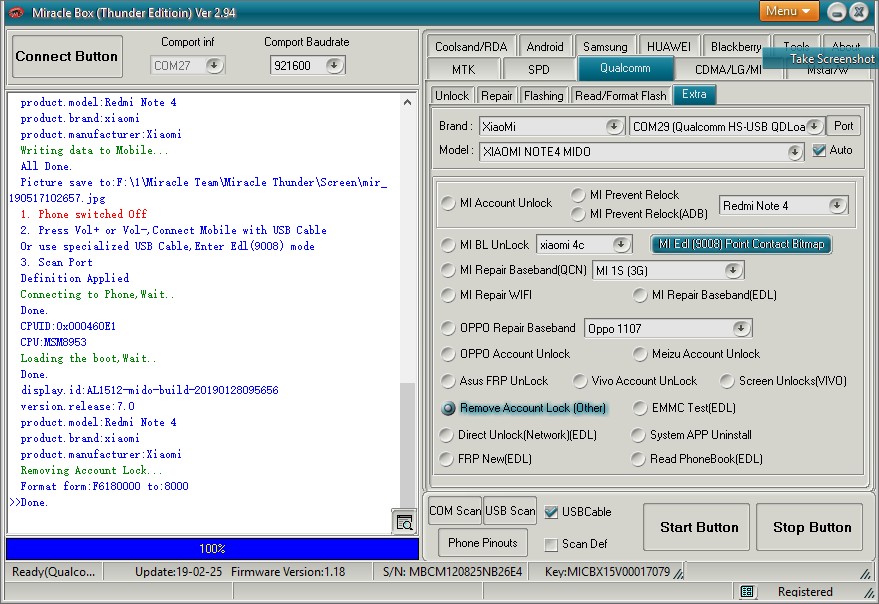
Task: Switch to the Blackberry tab
Action: (735, 47)
